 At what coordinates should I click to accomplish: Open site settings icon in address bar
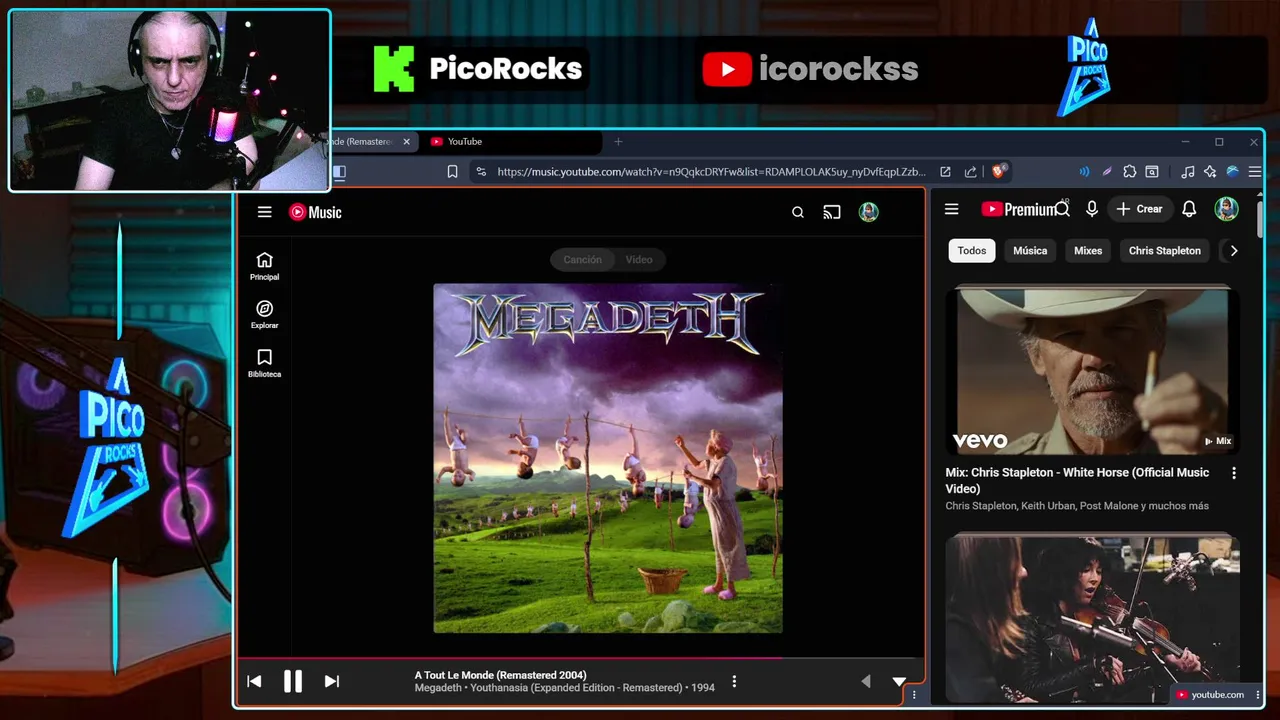[x=481, y=172]
